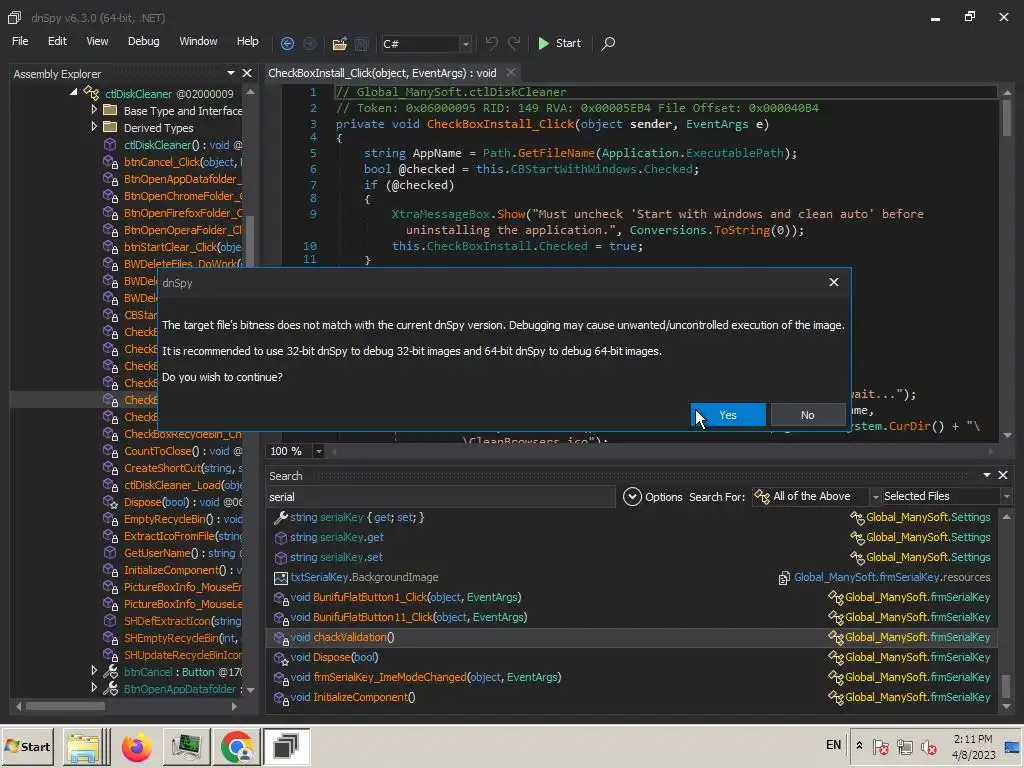Select the frmSerialKey_ImeModeChanged search result
This screenshot has width=1024, height=768.
coord(632,677)
